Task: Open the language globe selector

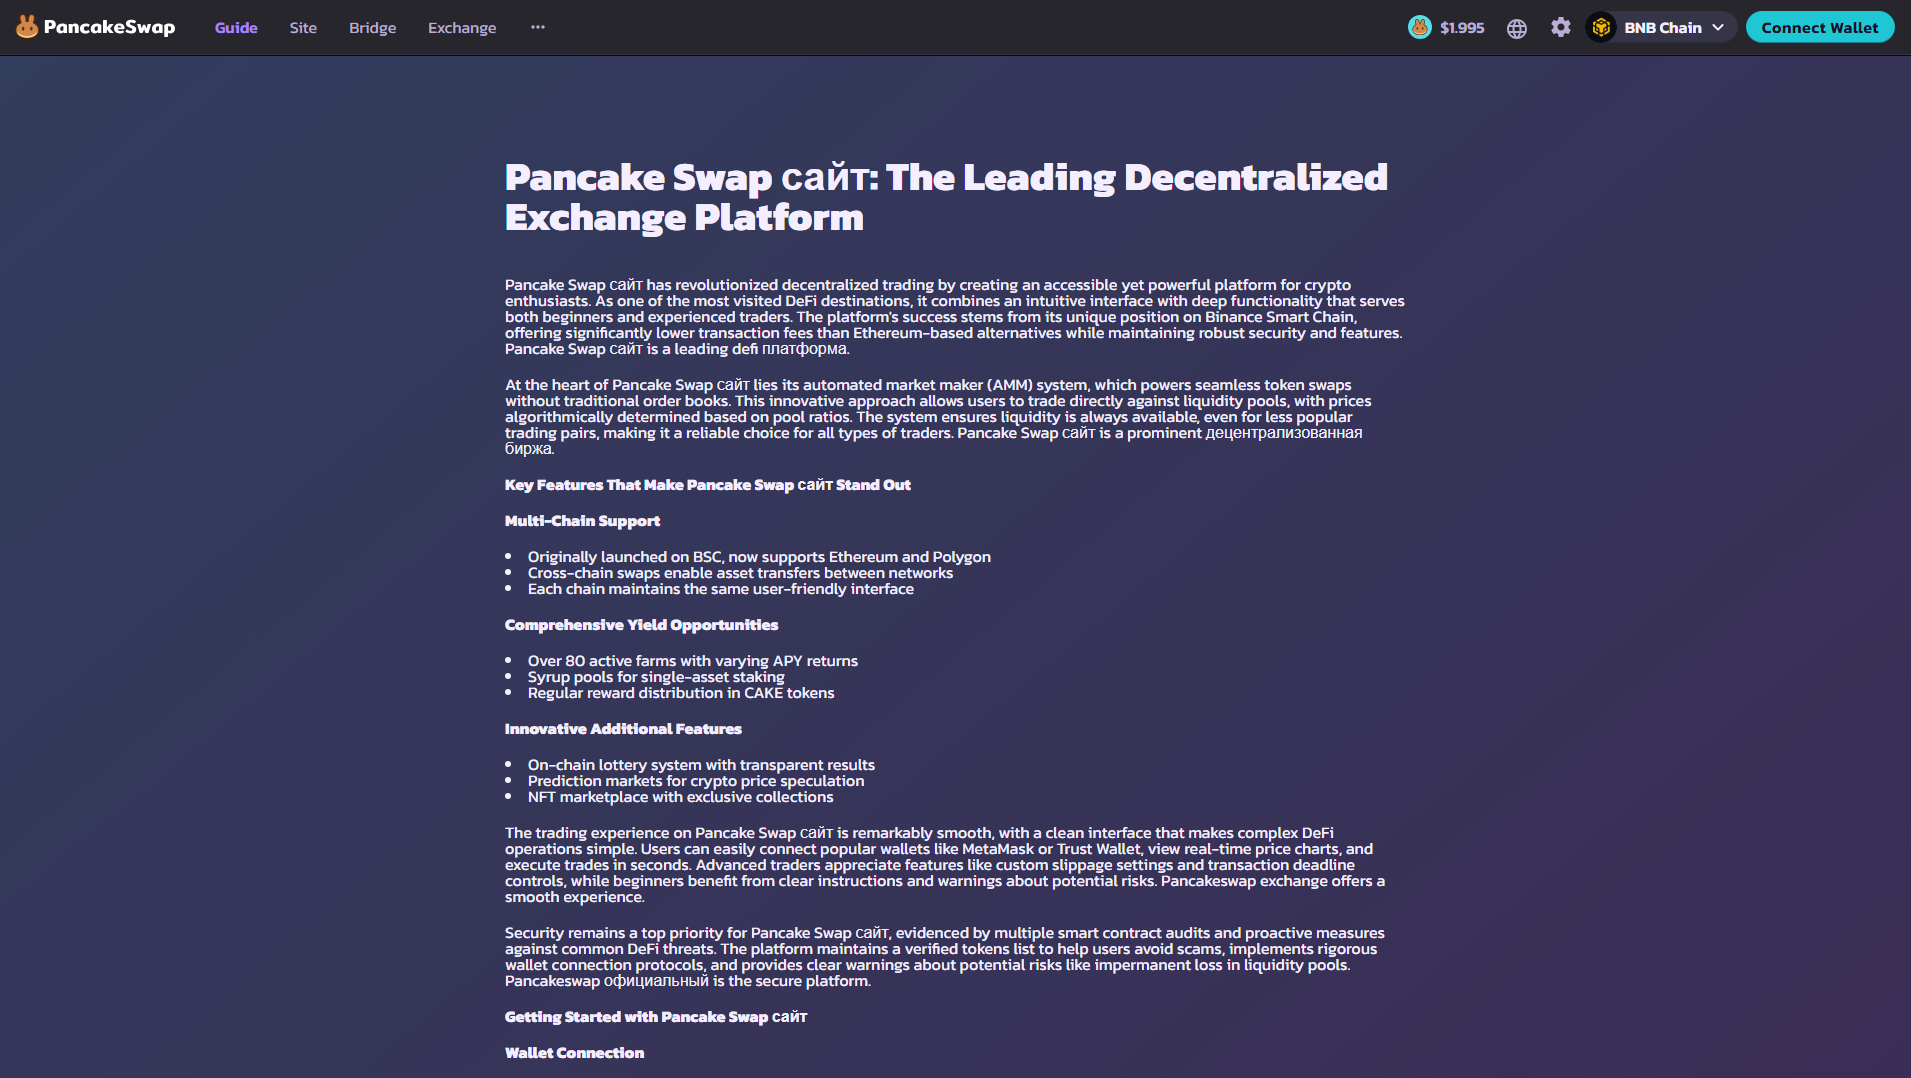Action: click(x=1517, y=28)
